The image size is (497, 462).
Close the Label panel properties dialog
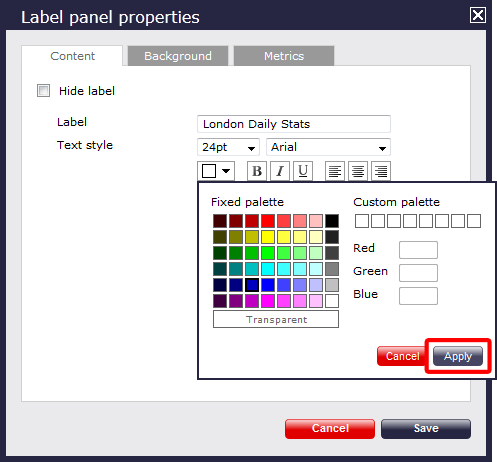click(478, 15)
